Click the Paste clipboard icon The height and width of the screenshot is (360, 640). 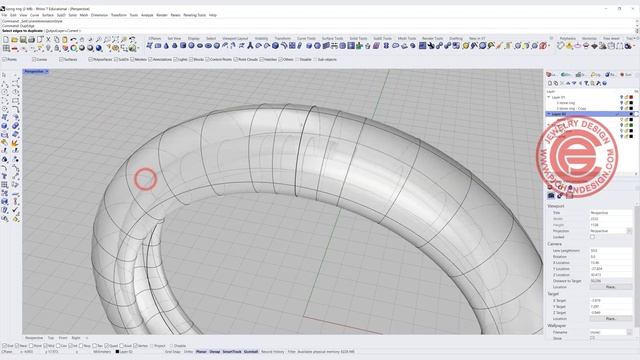click(65, 40)
